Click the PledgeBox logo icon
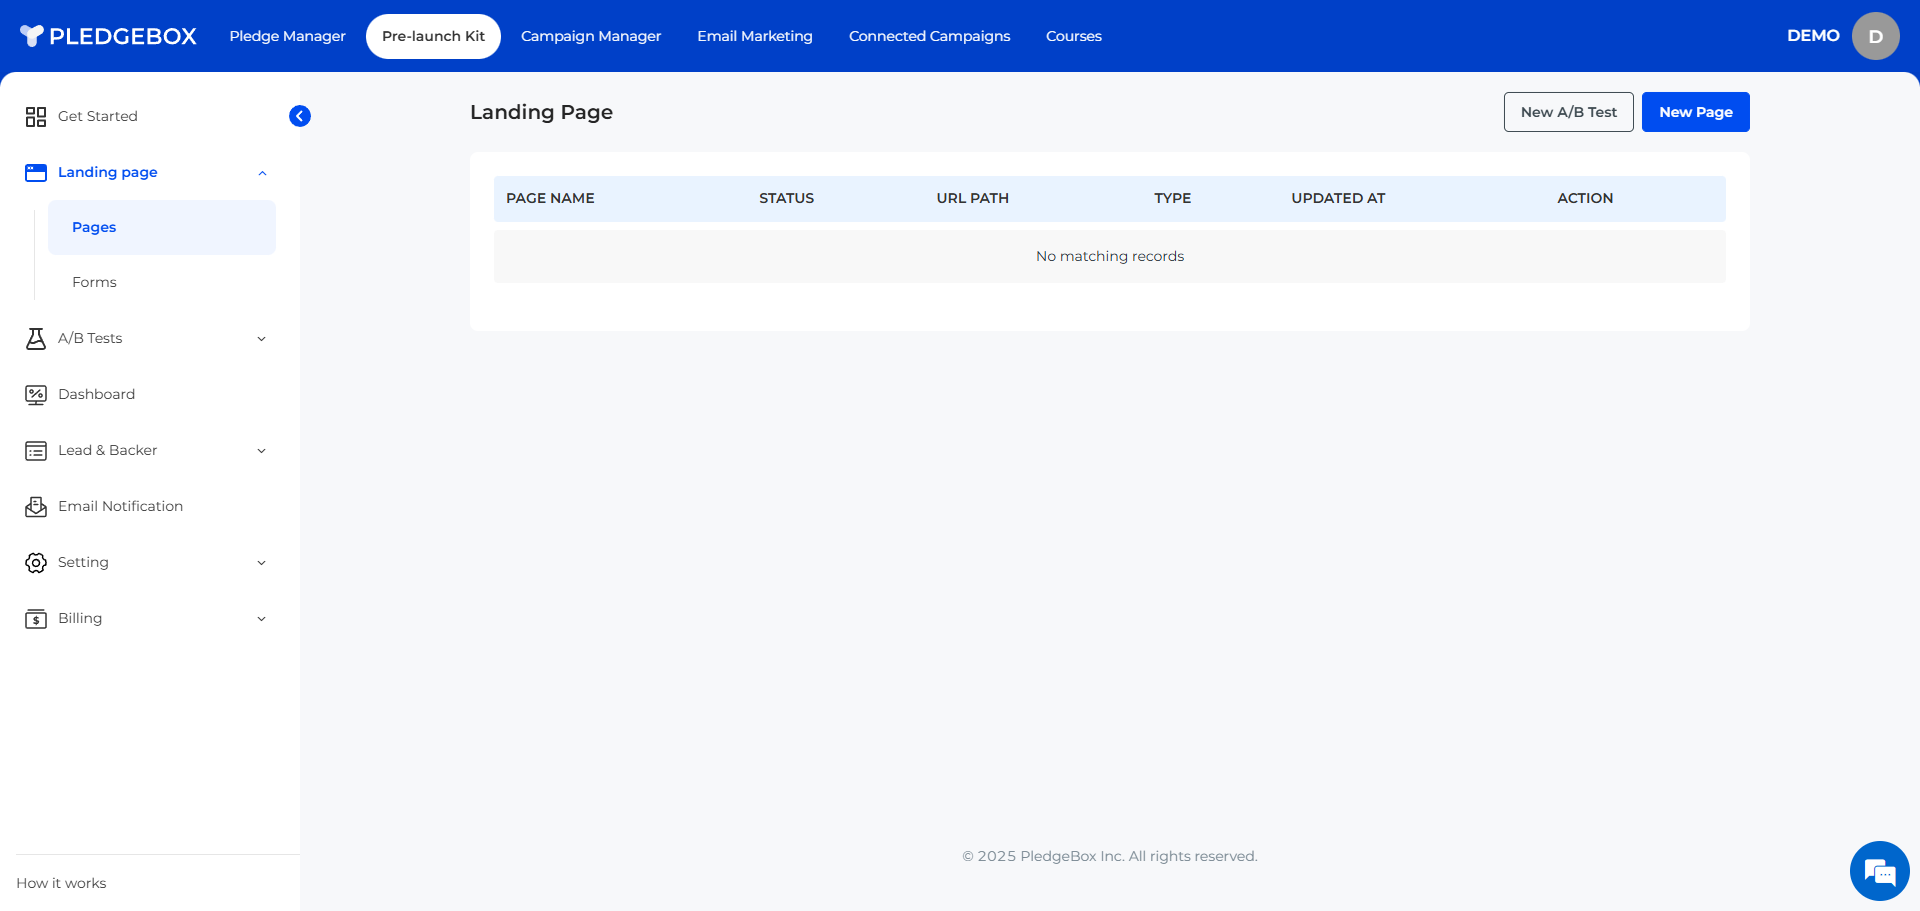1920x911 pixels. (x=32, y=36)
